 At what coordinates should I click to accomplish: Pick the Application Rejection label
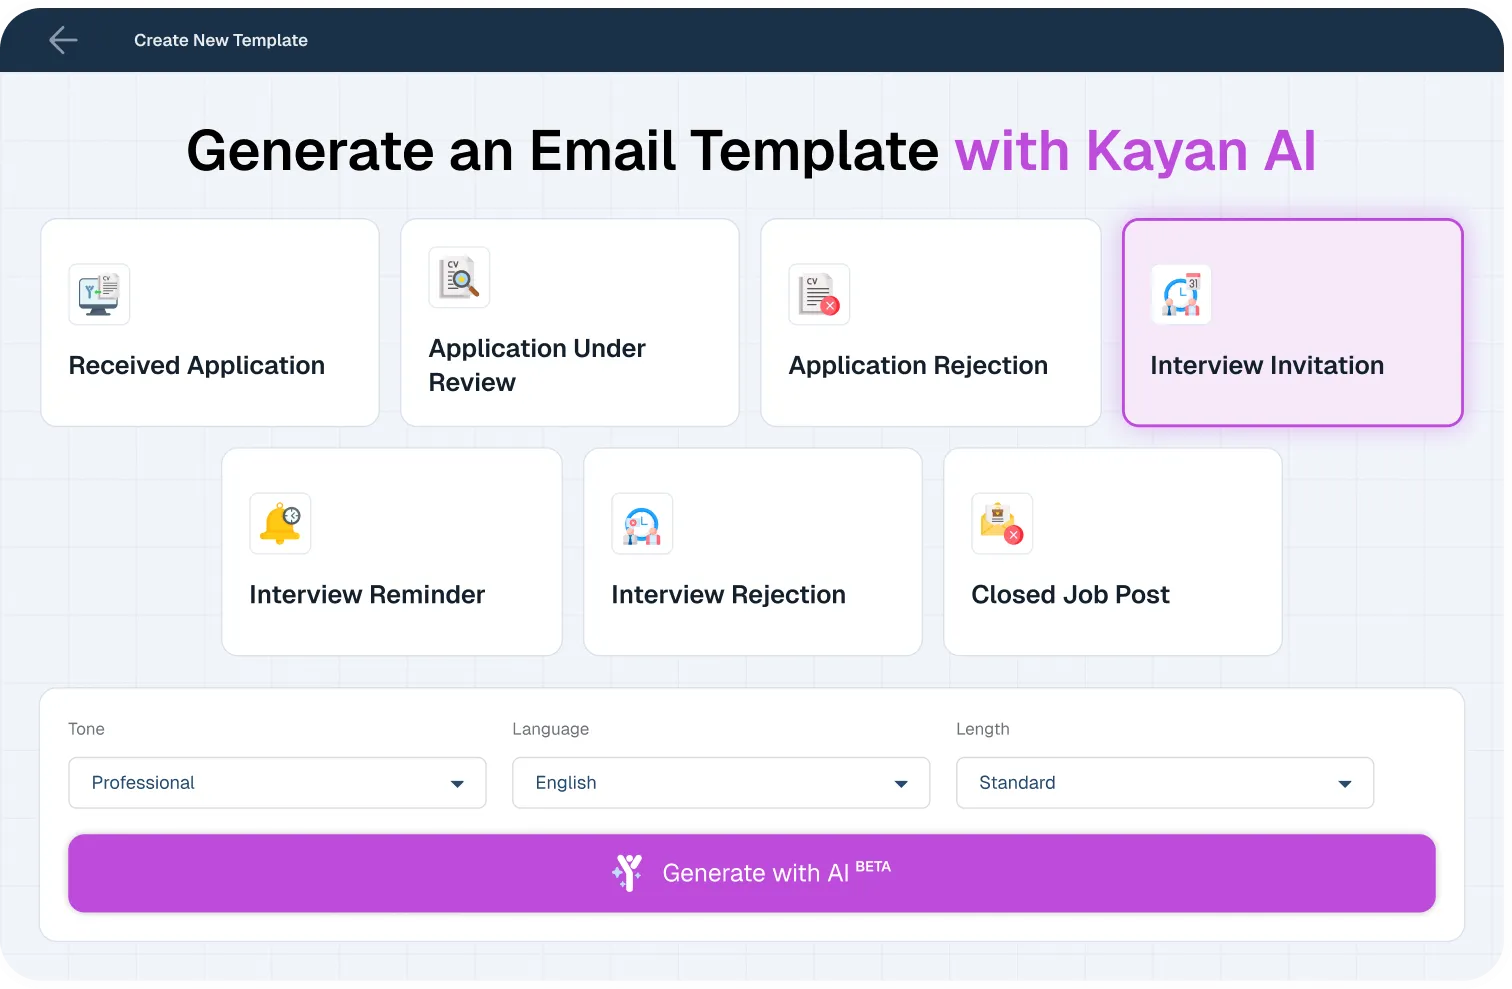point(918,366)
